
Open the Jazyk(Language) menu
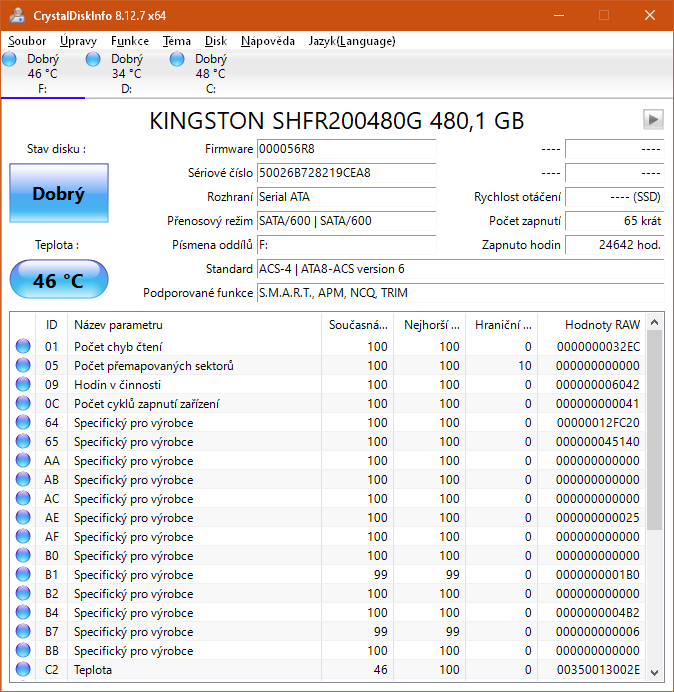point(352,41)
